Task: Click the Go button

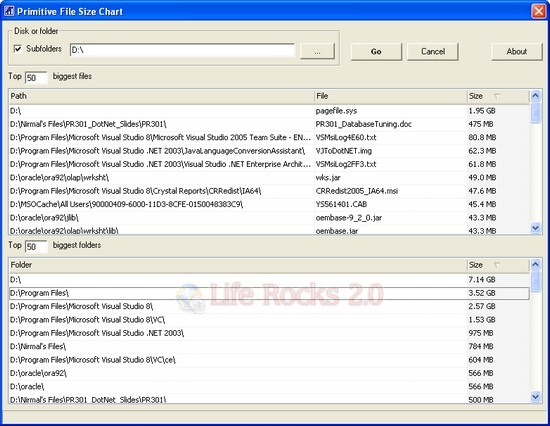Action: (376, 52)
